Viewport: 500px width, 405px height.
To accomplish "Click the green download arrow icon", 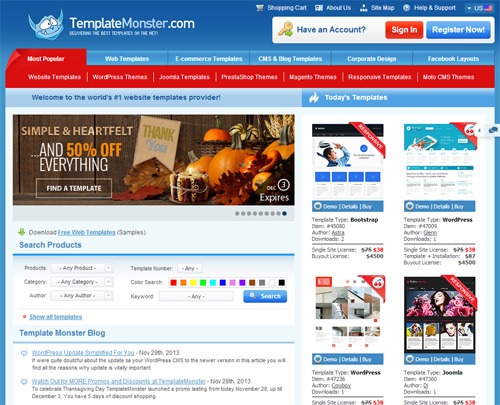I will (22, 232).
